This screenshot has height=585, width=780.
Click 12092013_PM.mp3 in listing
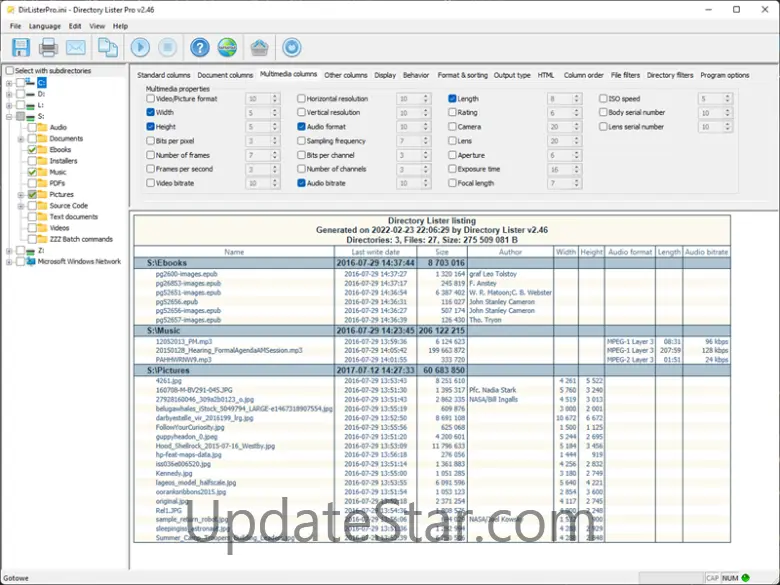pyautogui.click(x=184, y=342)
